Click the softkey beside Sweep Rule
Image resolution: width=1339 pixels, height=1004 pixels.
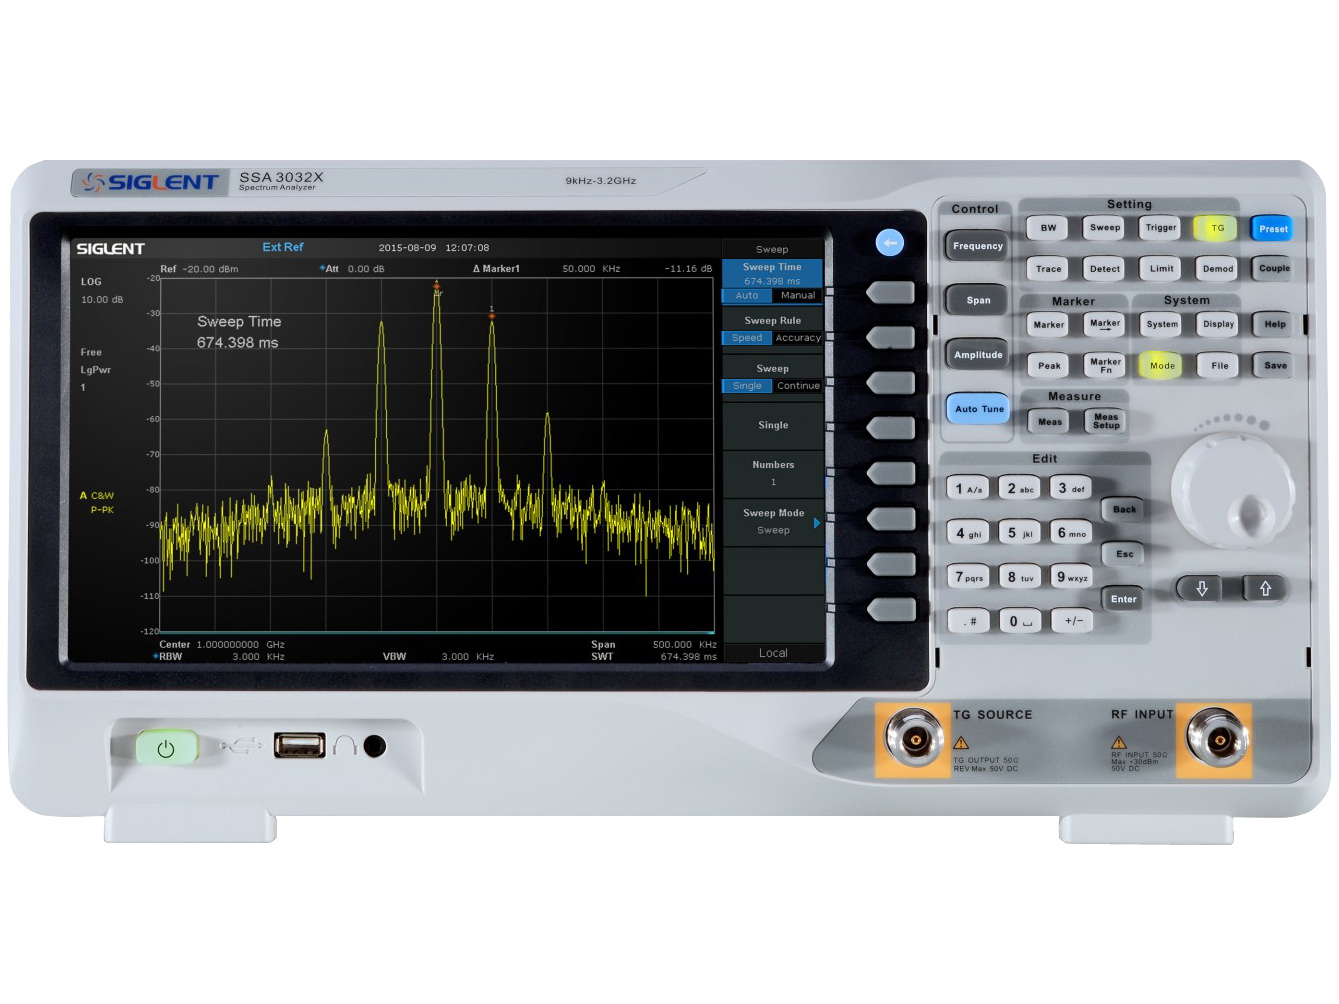[x=890, y=337]
